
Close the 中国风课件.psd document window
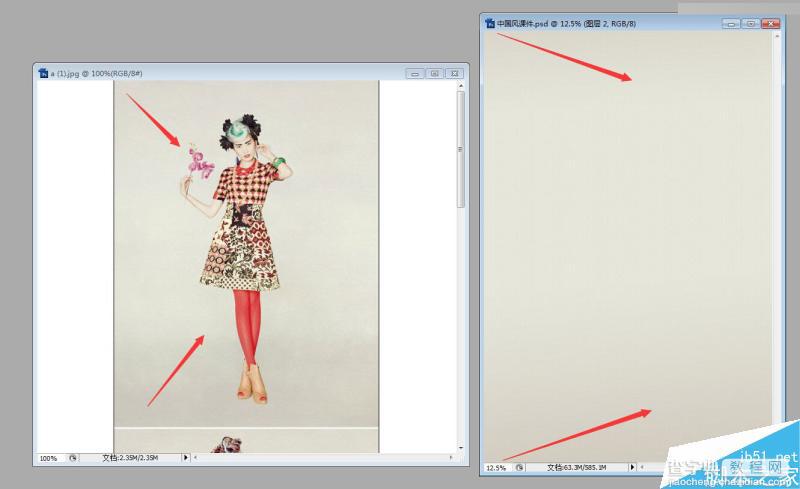click(x=770, y=23)
